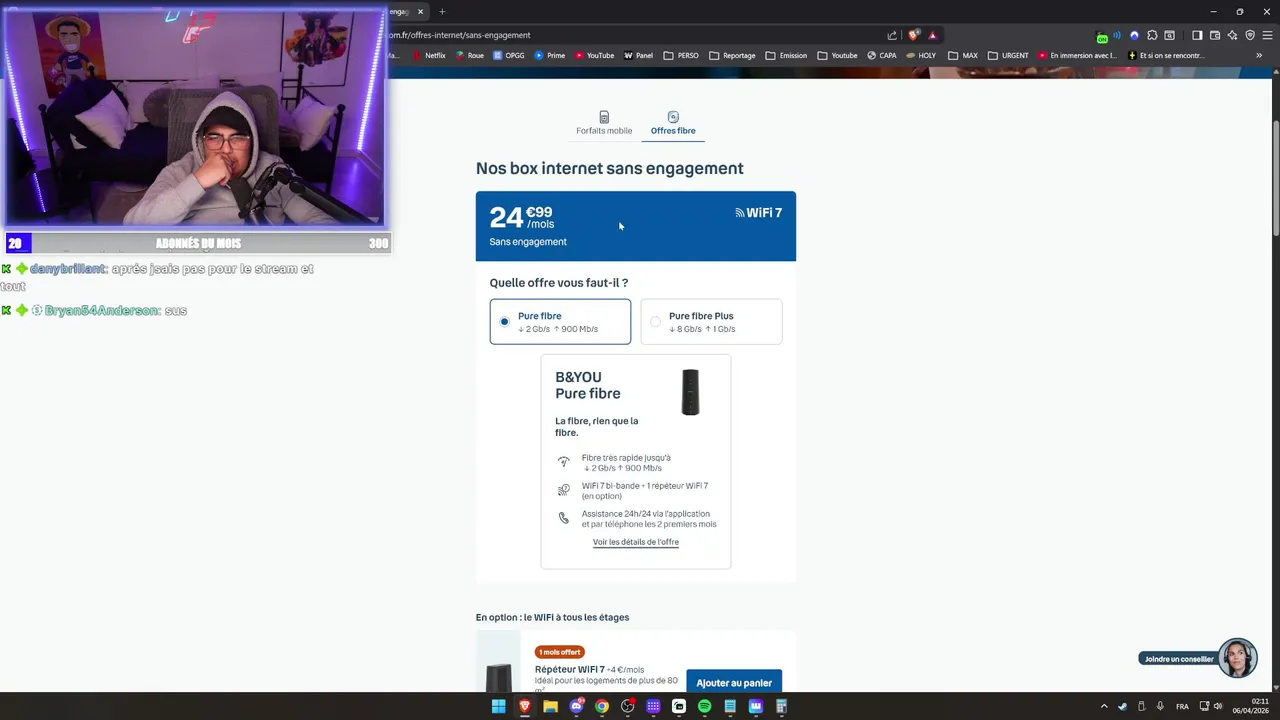Switch to the Forfaits mobile tab
Image resolution: width=1280 pixels, height=720 pixels.
pos(604,123)
